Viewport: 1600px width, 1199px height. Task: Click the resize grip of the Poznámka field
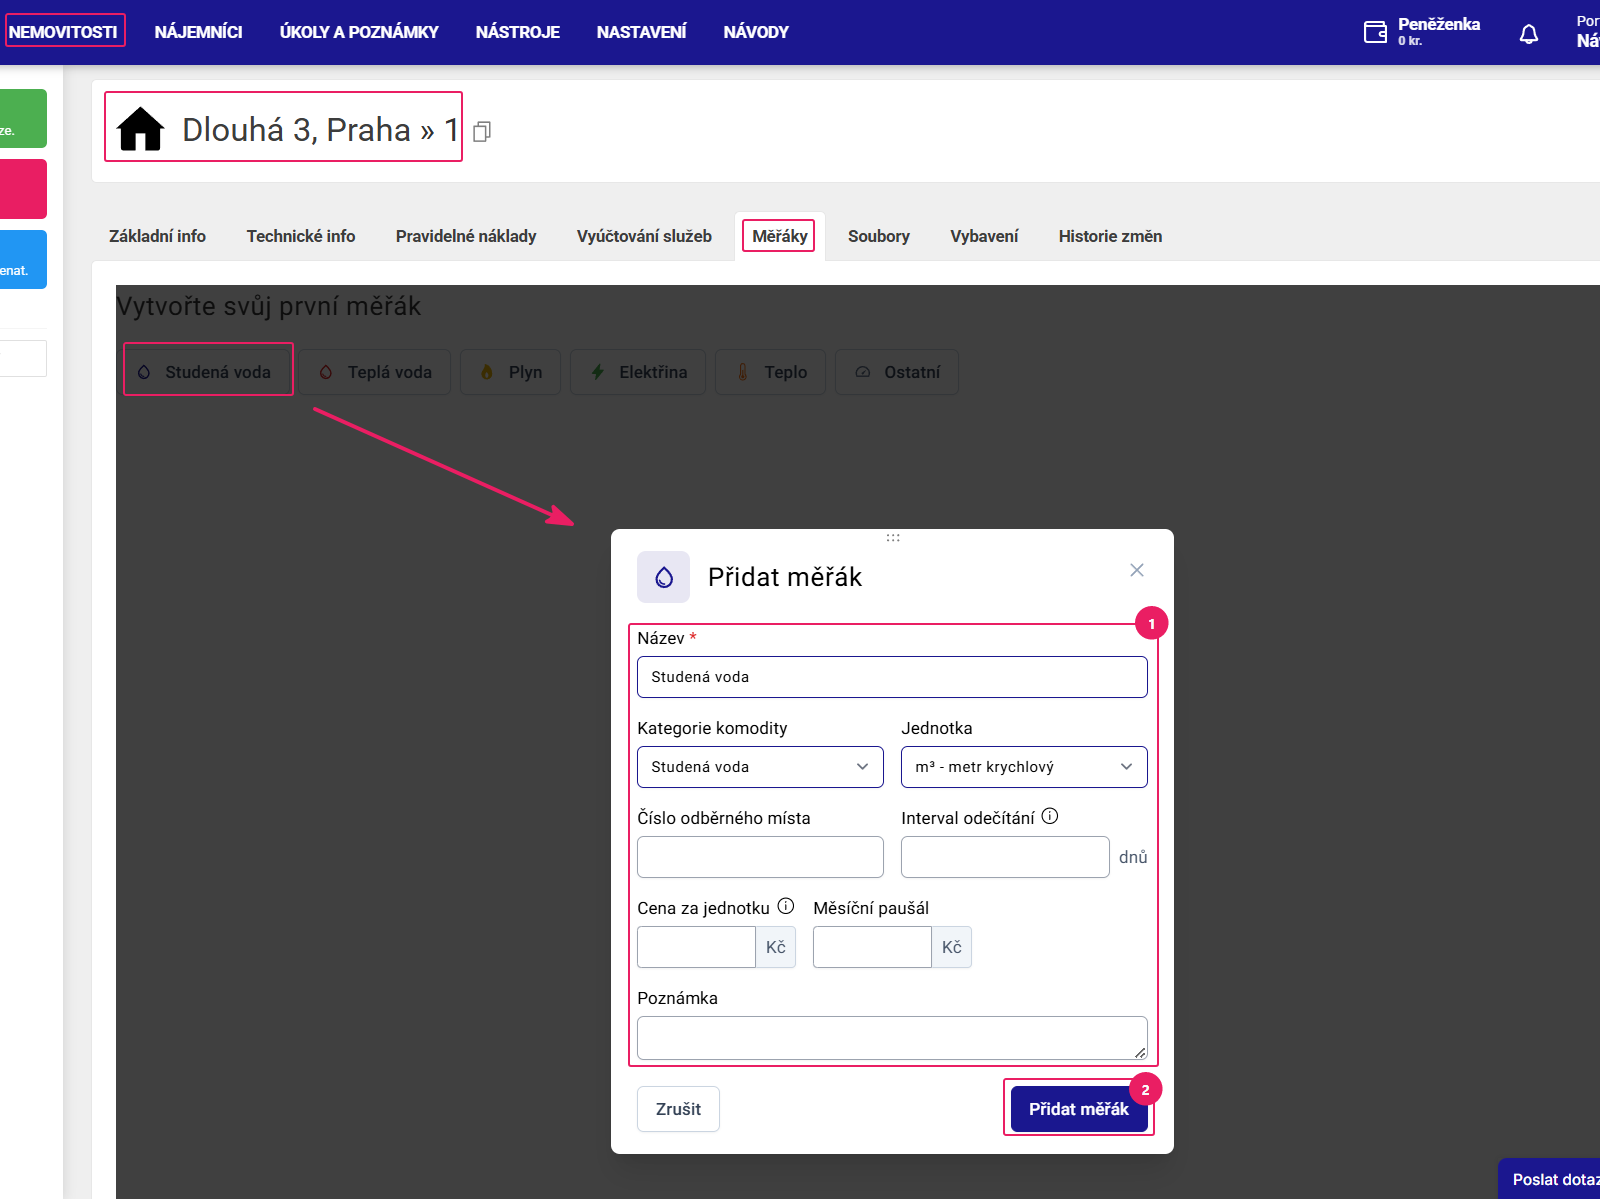1140,1052
